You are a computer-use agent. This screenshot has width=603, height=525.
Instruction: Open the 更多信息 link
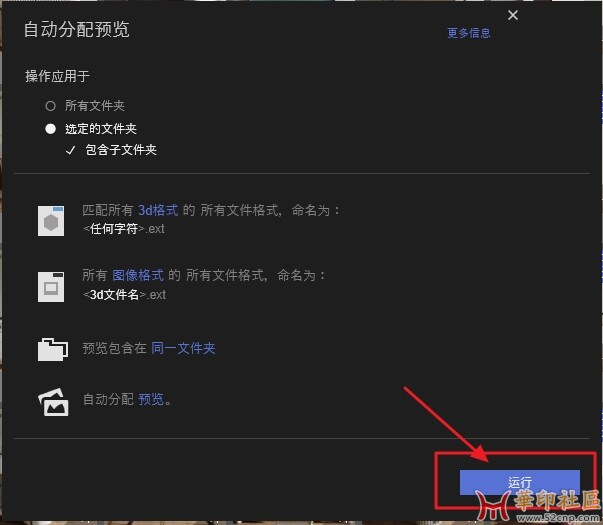pos(469,33)
